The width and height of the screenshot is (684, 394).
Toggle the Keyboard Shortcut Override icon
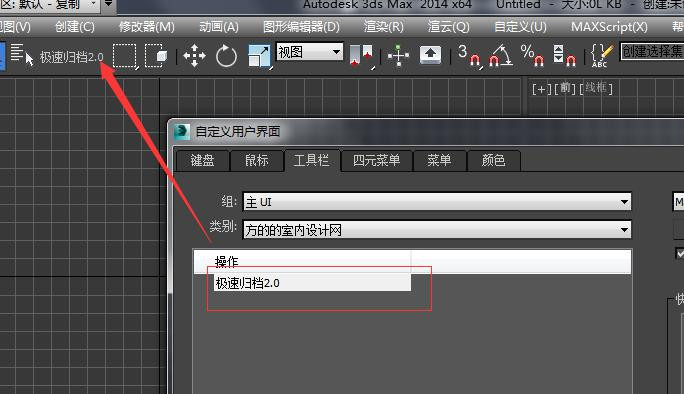[x=430, y=55]
